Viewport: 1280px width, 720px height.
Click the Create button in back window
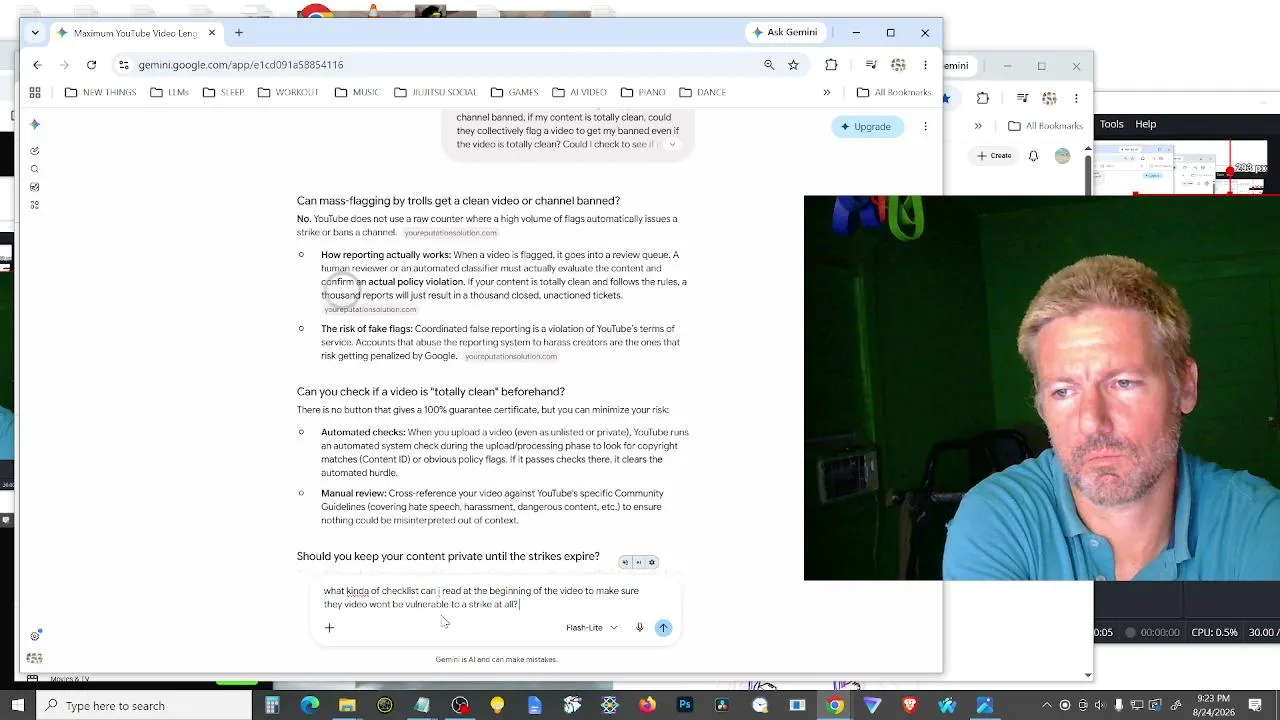pyautogui.click(x=994, y=156)
